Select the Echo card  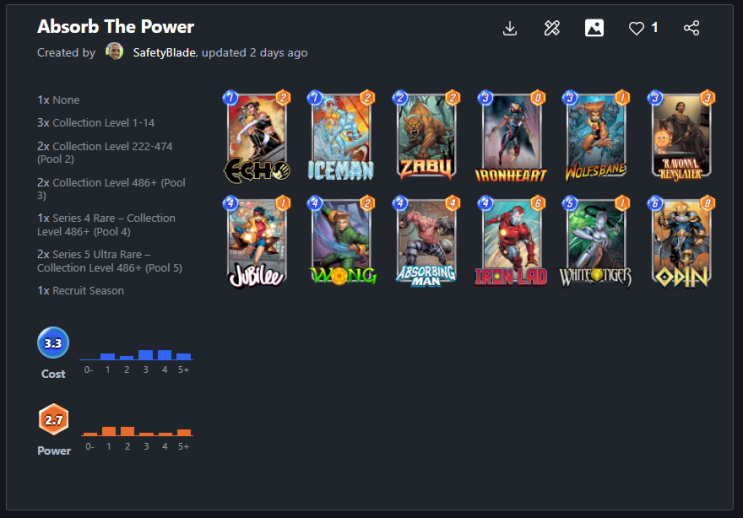pyautogui.click(x=256, y=136)
